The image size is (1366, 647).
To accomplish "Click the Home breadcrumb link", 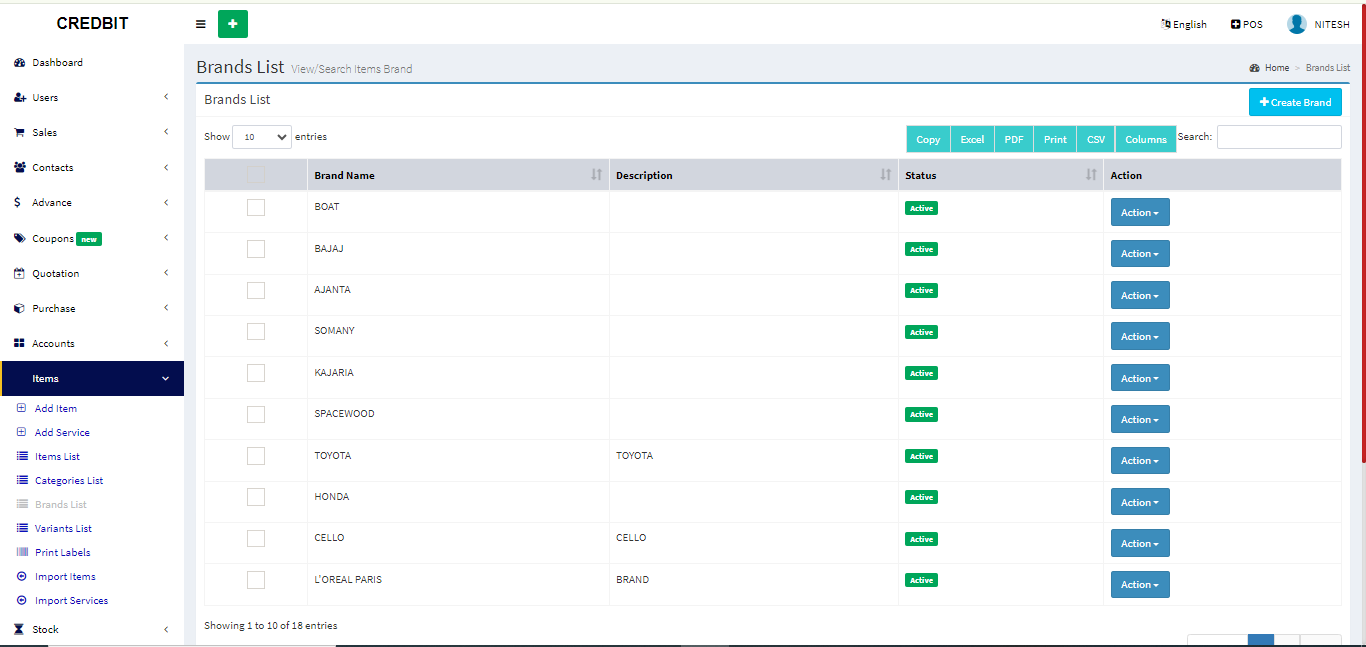I will pyautogui.click(x=1277, y=68).
